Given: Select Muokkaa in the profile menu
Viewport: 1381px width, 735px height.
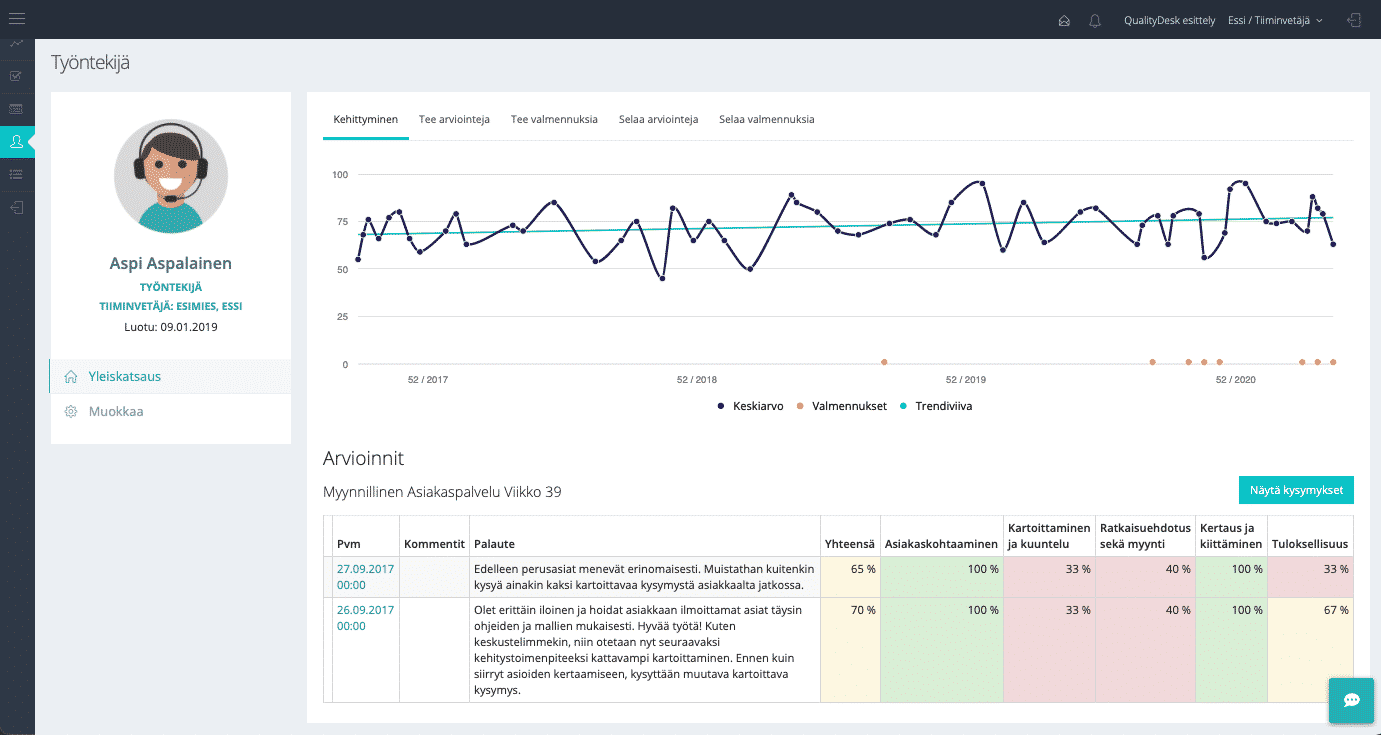Looking at the screenshot, I should coord(115,411).
